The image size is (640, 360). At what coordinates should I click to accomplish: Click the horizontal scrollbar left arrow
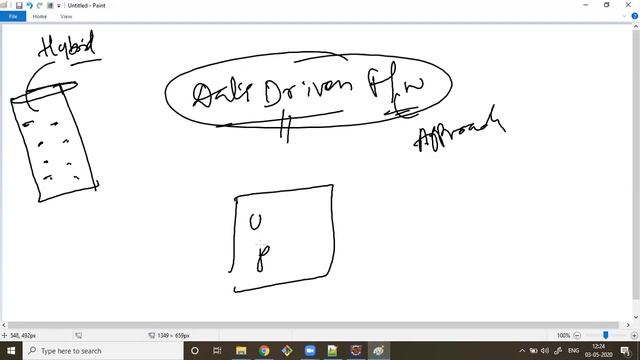pyautogui.click(x=4, y=325)
